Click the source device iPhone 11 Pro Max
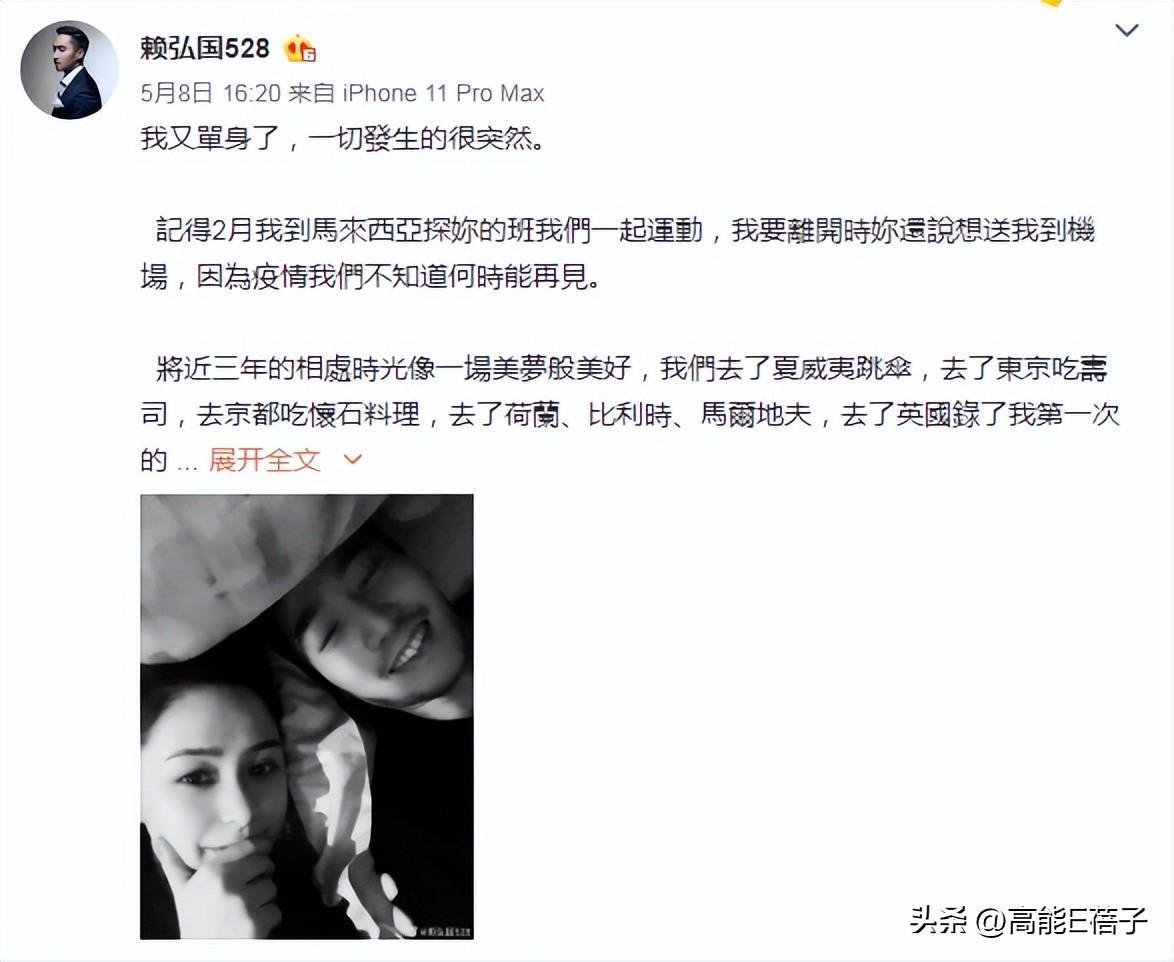This screenshot has width=1174, height=962. coord(443,93)
